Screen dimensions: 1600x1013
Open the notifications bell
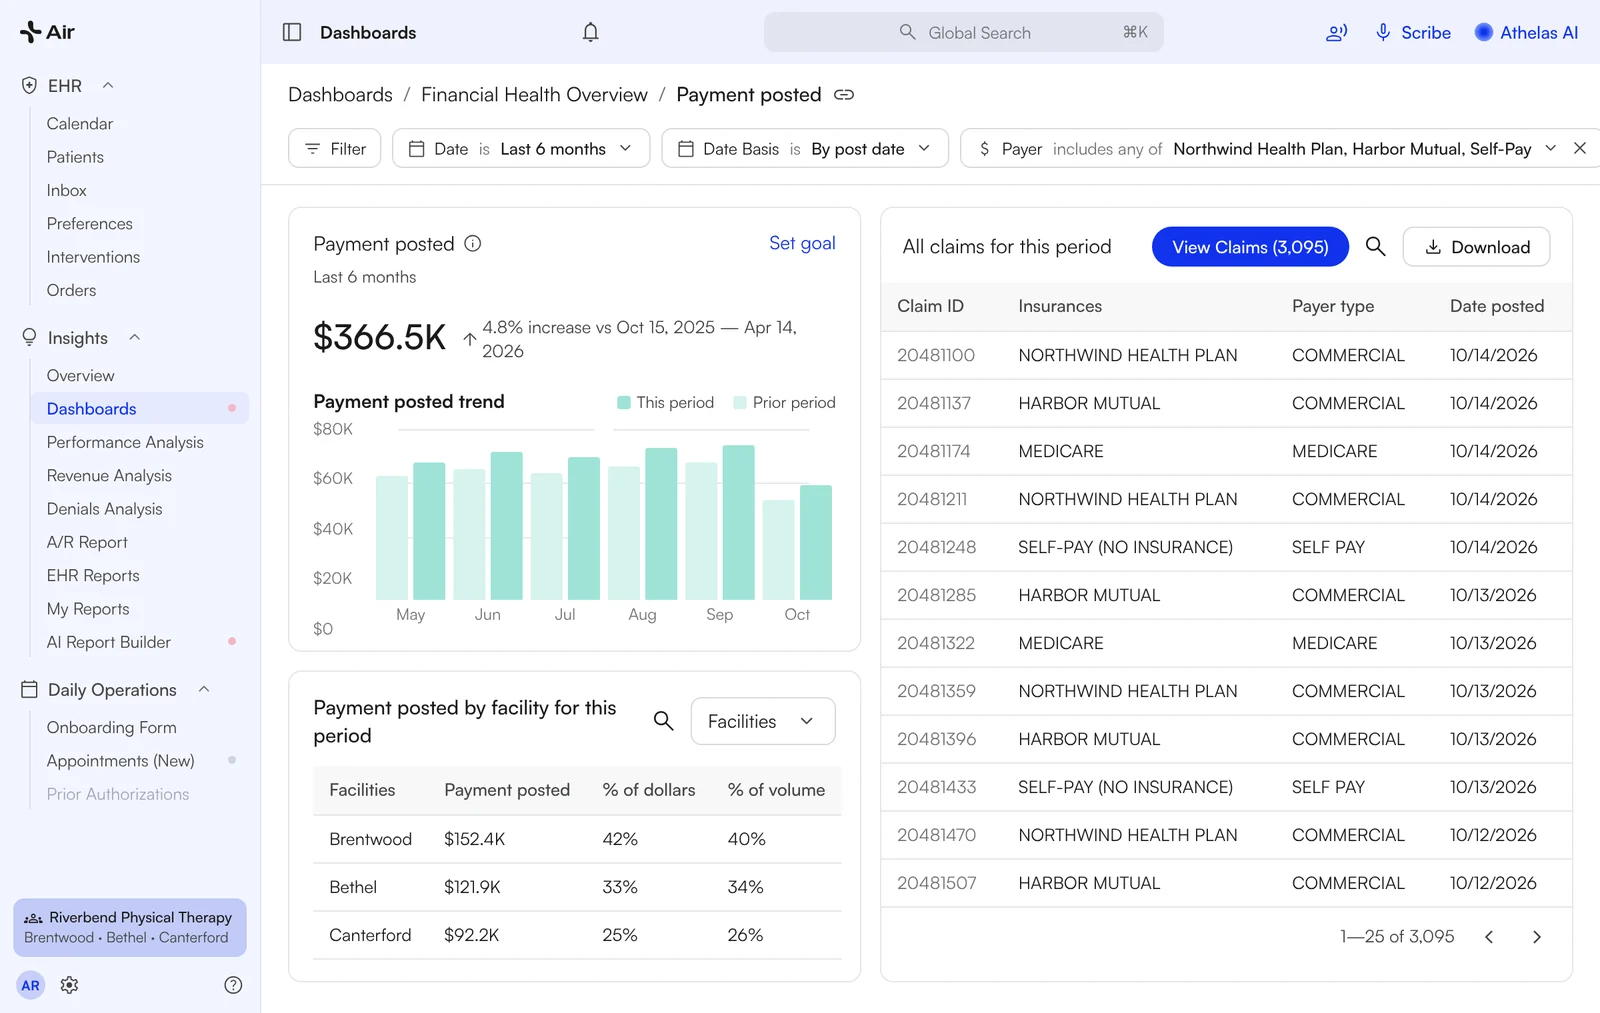pyautogui.click(x=591, y=32)
